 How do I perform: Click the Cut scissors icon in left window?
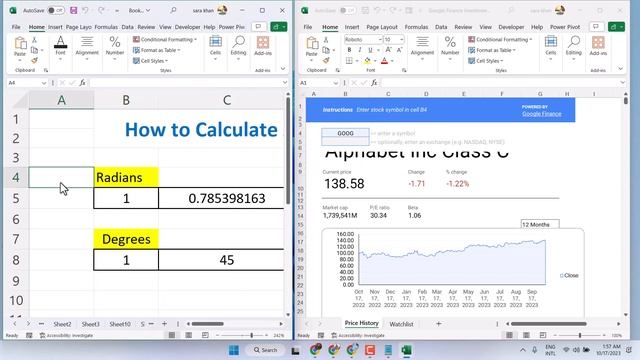tap(34, 40)
